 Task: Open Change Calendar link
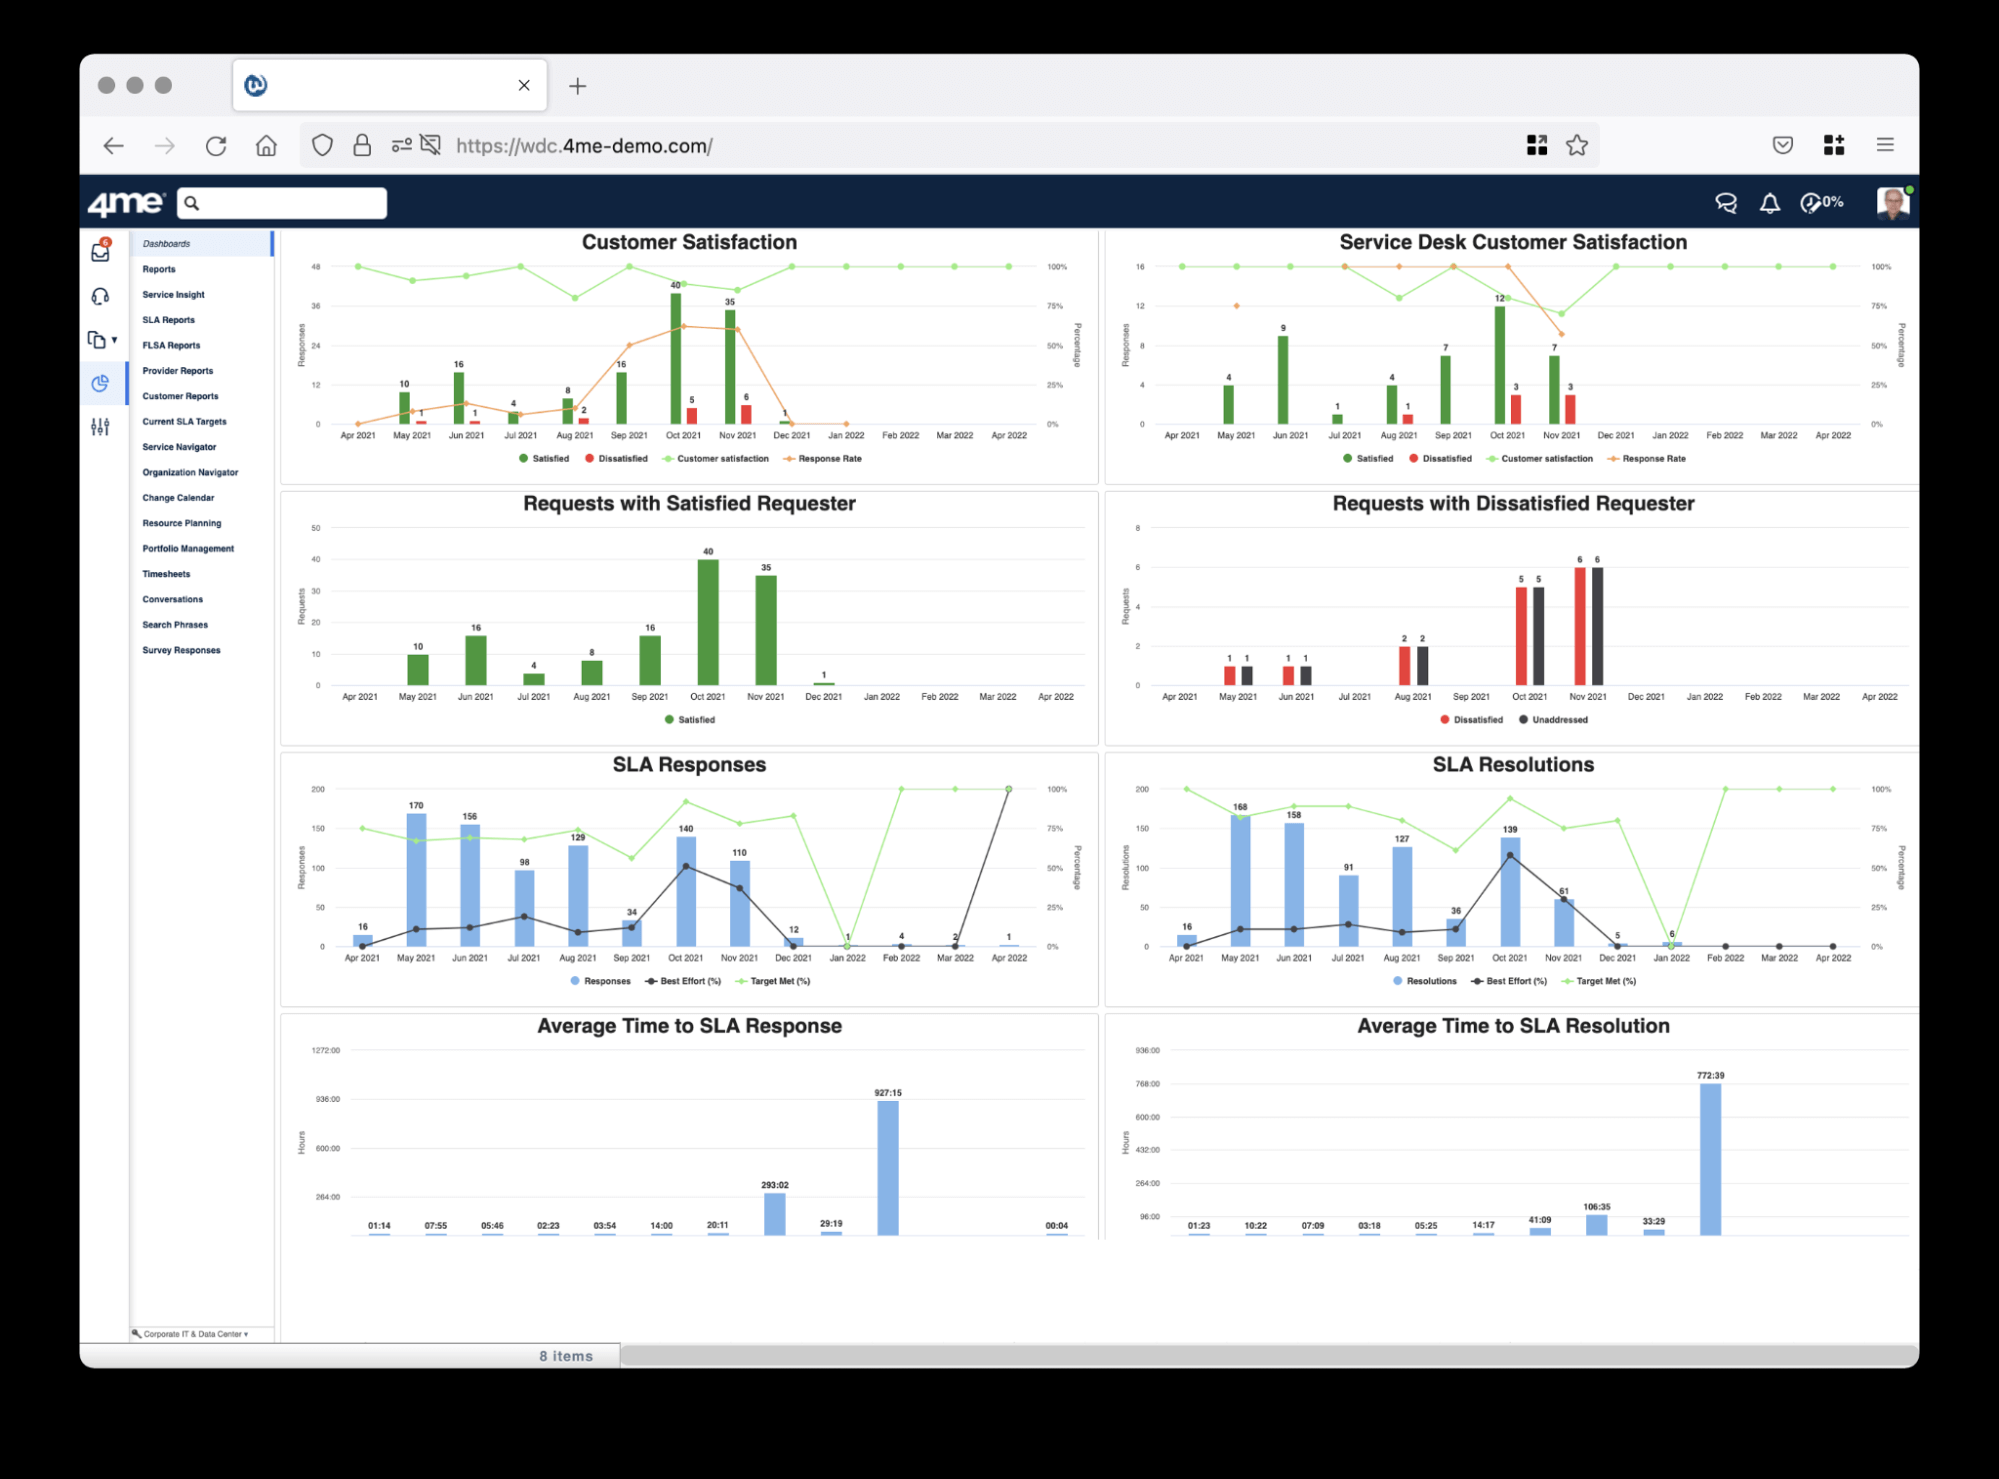pos(178,498)
